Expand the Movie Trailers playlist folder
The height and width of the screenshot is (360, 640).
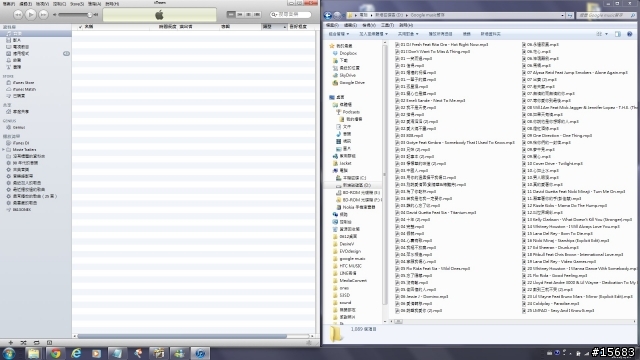[4, 150]
